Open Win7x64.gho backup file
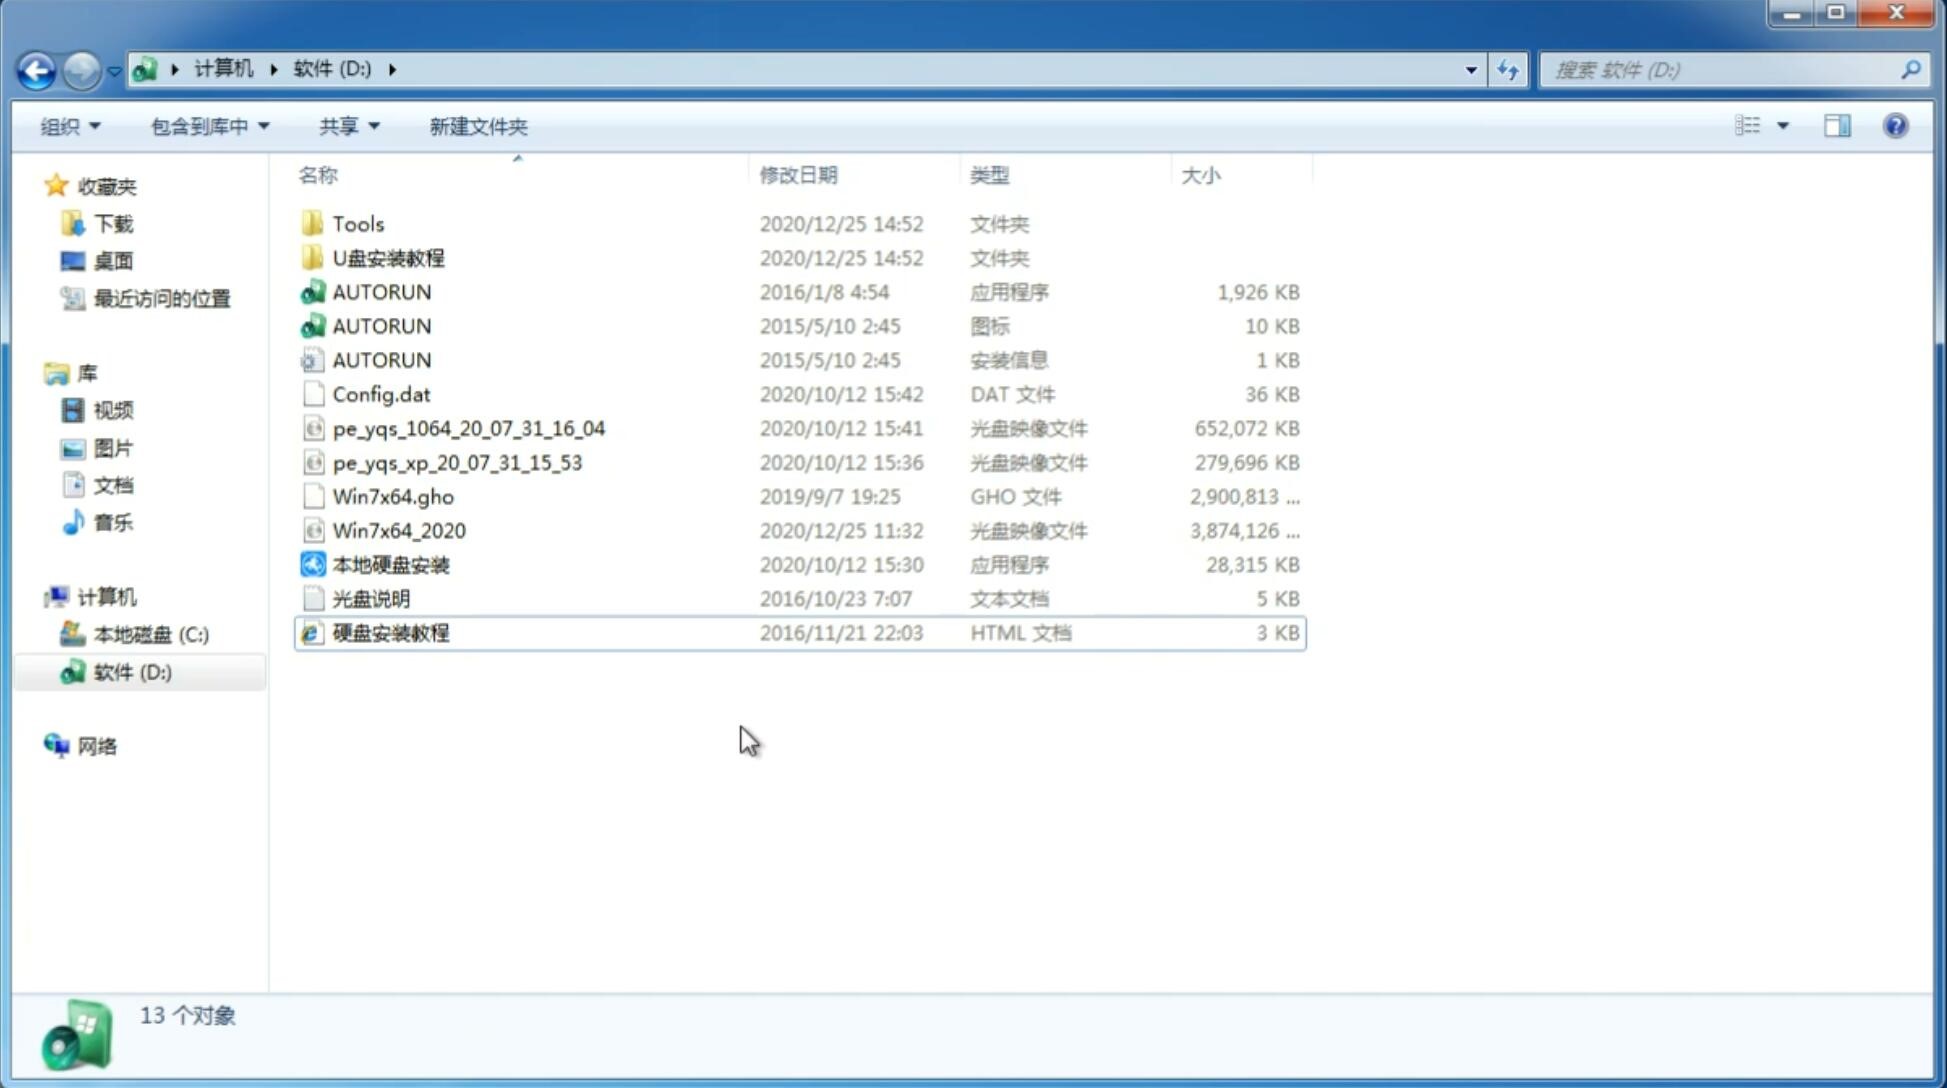The width and height of the screenshot is (1947, 1088). [392, 496]
